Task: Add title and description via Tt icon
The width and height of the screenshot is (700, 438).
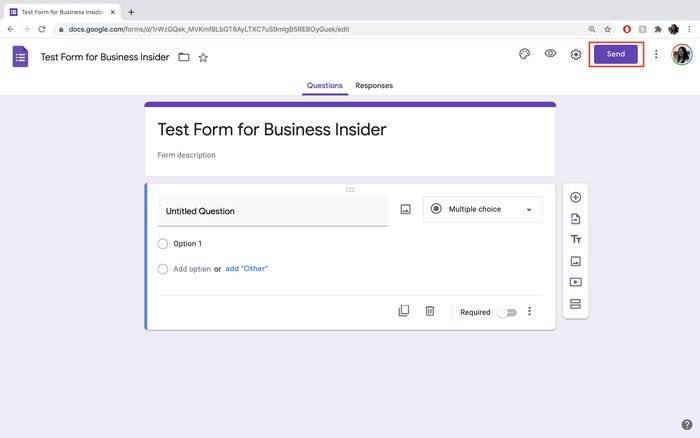Action: click(x=575, y=239)
